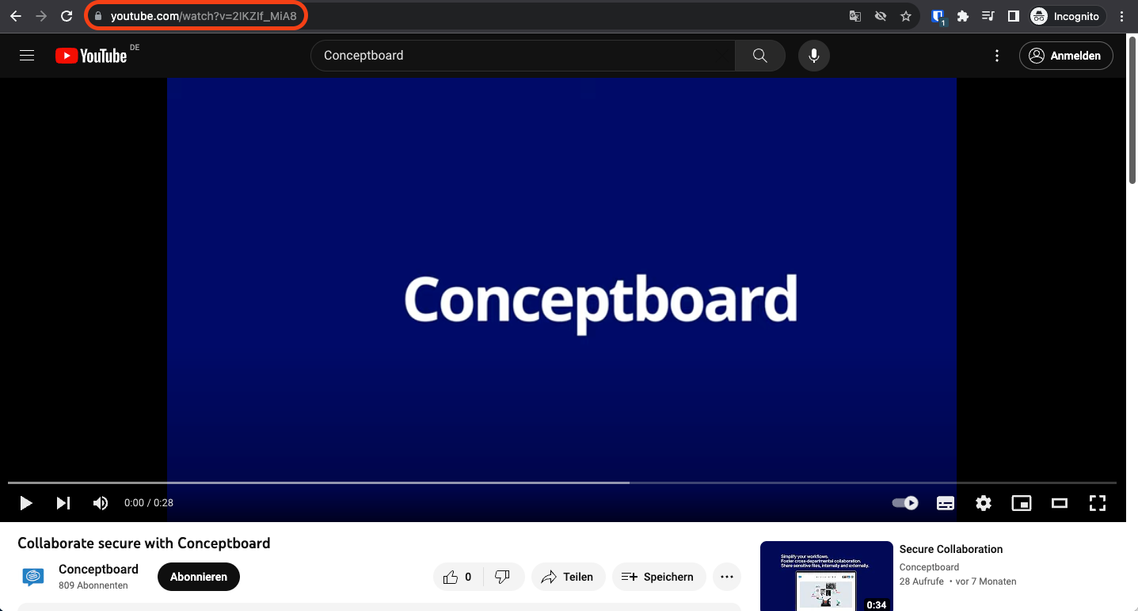Open the video settings gear
The width and height of the screenshot is (1138, 611).
click(x=983, y=503)
